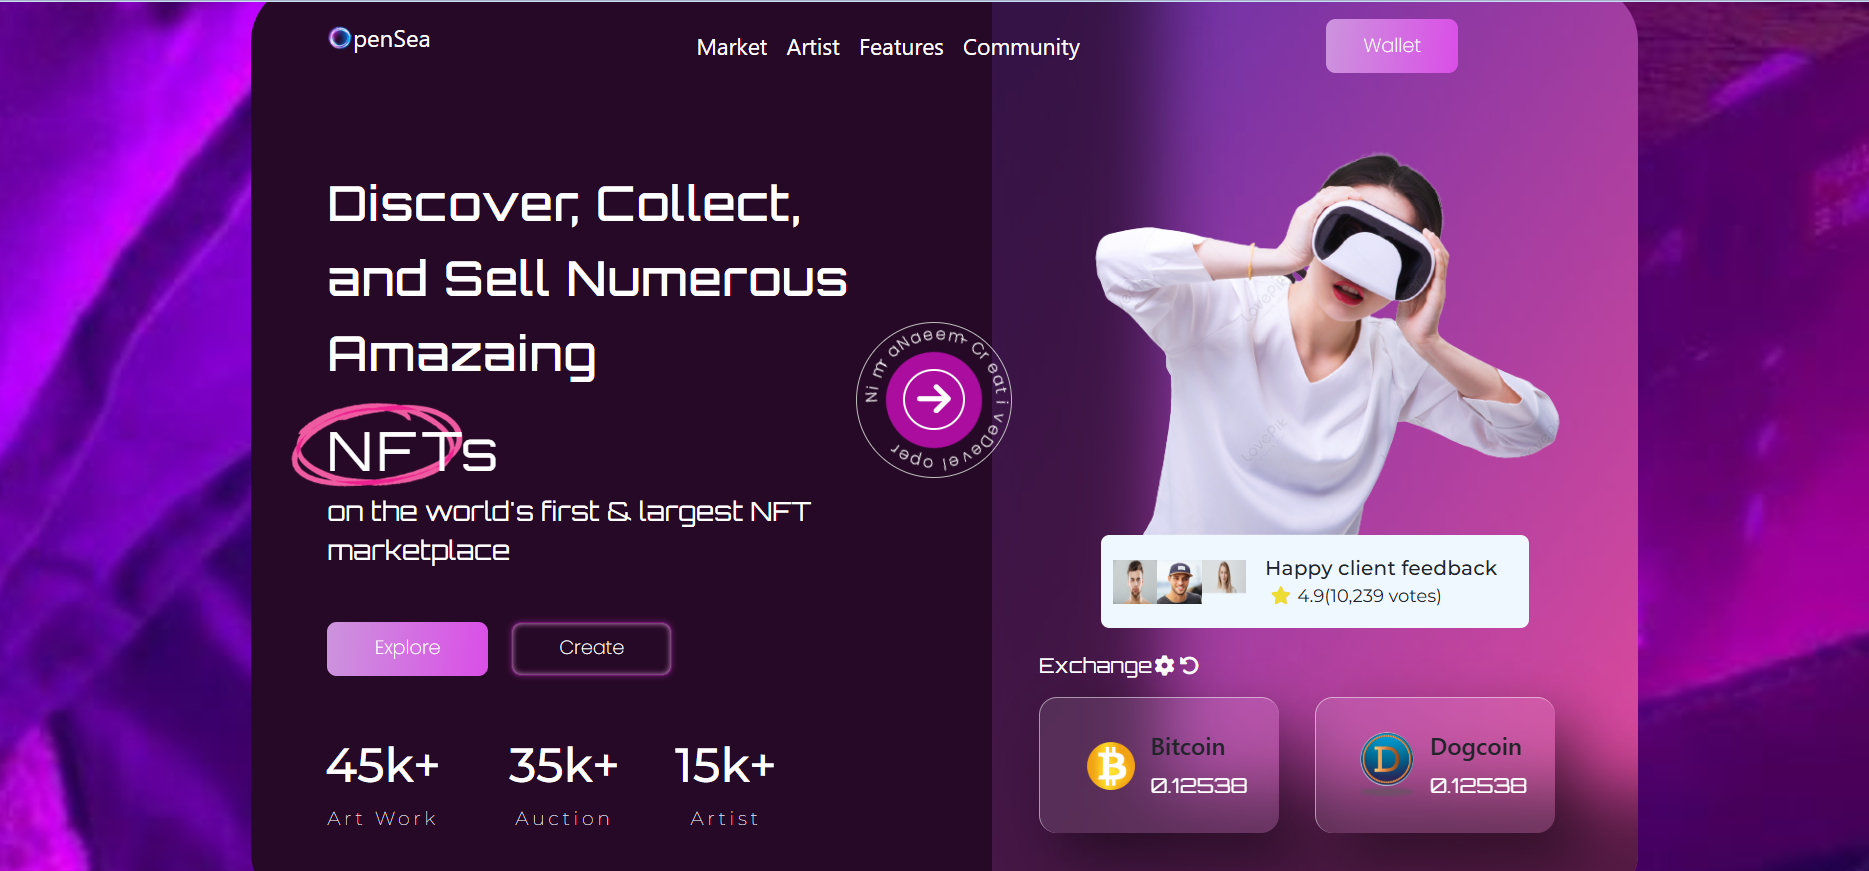
Task: Click the third client avatar photo
Action: pyautogui.click(x=1224, y=577)
